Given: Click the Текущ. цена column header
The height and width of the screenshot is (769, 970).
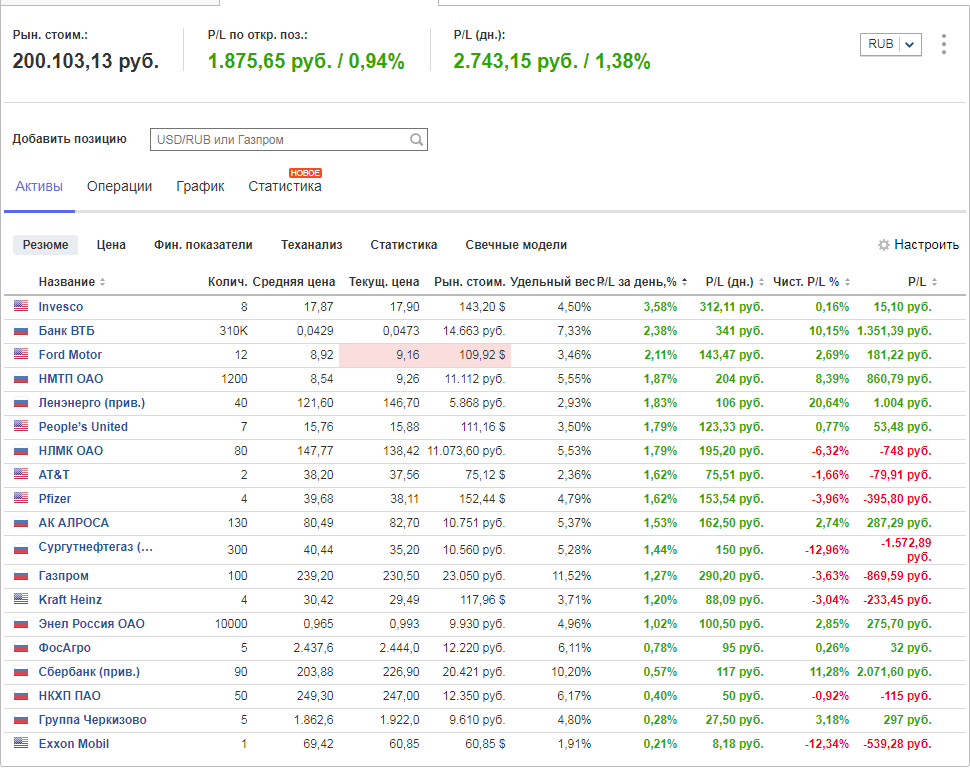Looking at the screenshot, I should tap(384, 282).
